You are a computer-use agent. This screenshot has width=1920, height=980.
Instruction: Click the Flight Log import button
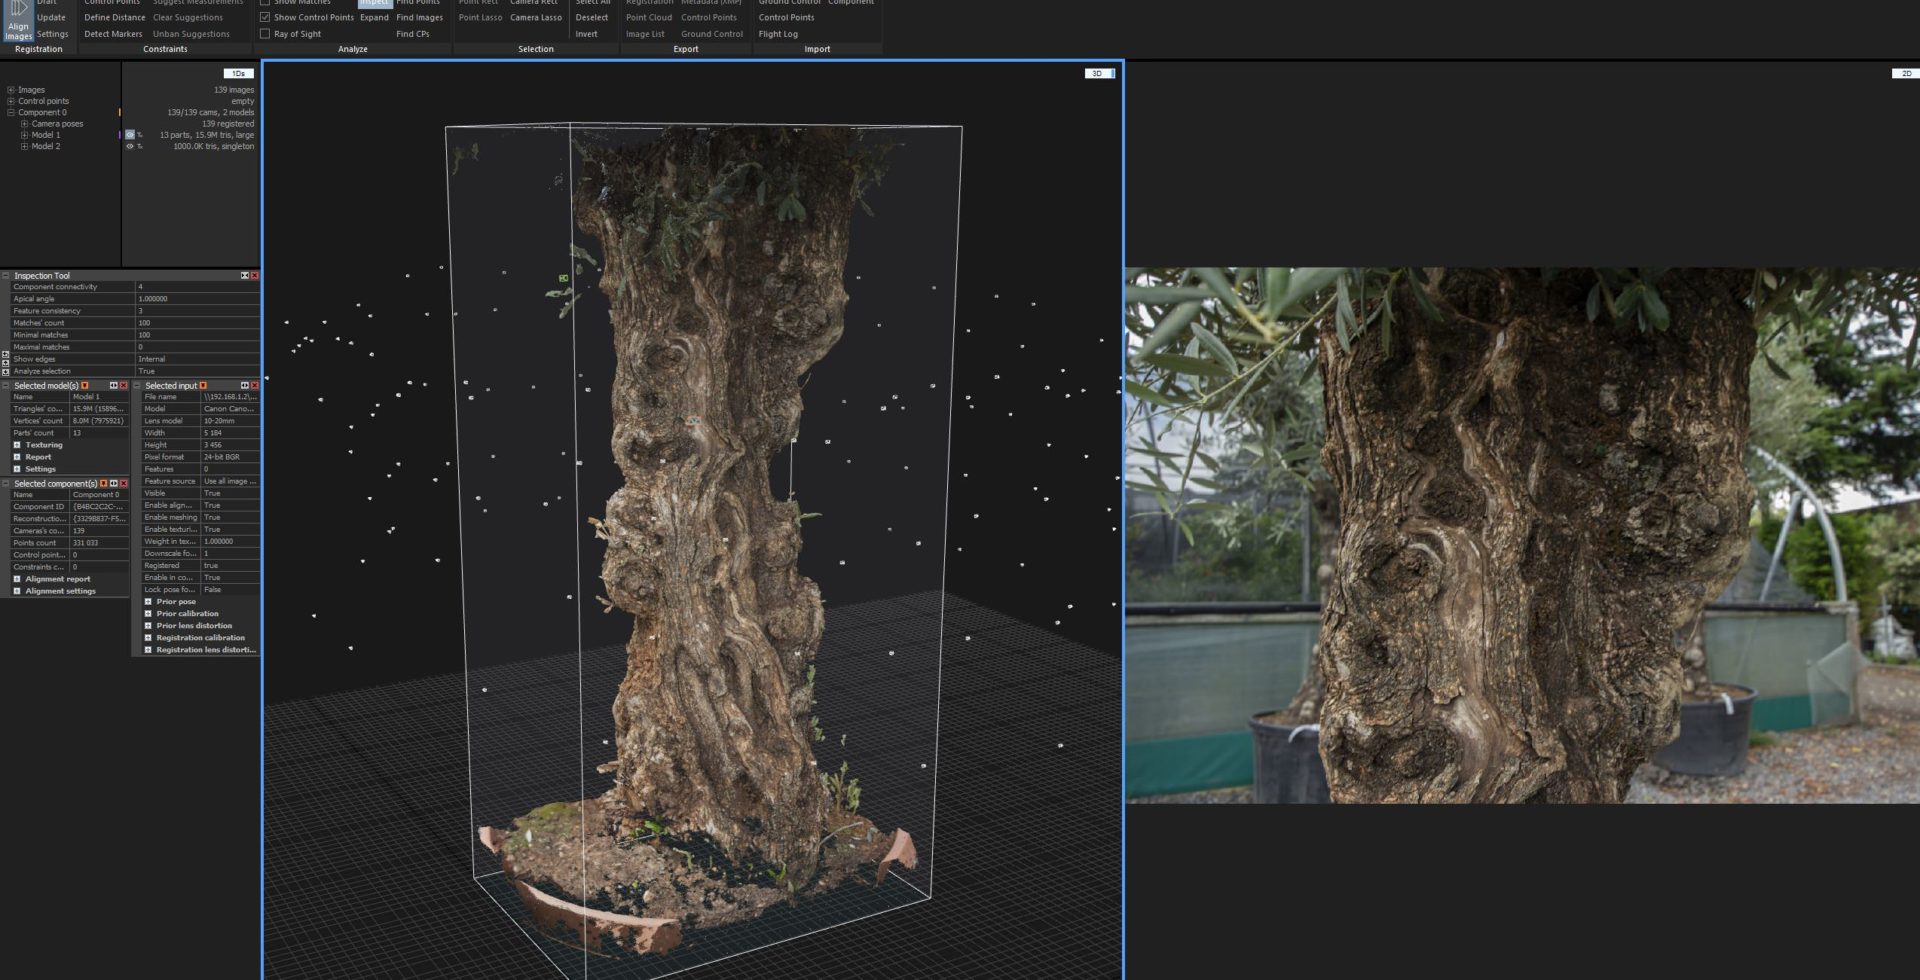[x=778, y=34]
